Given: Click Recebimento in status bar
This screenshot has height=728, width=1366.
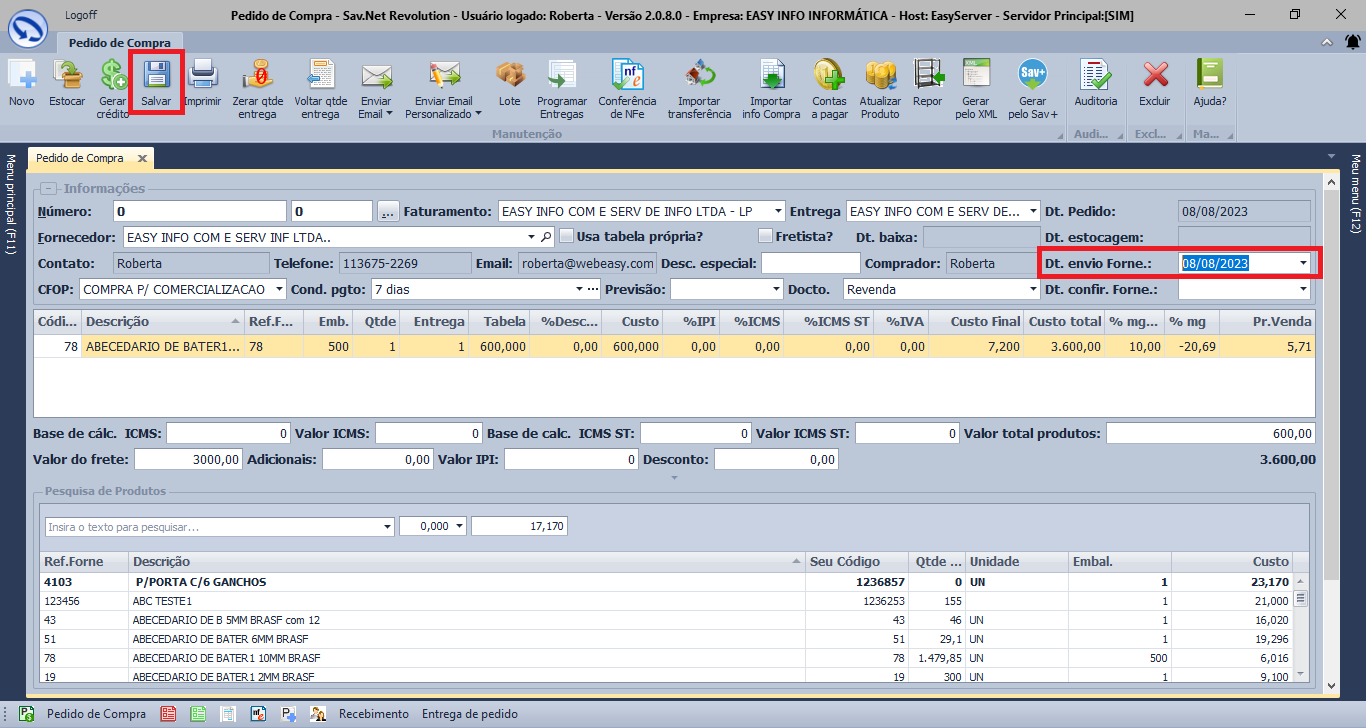Looking at the screenshot, I should tap(374, 714).
